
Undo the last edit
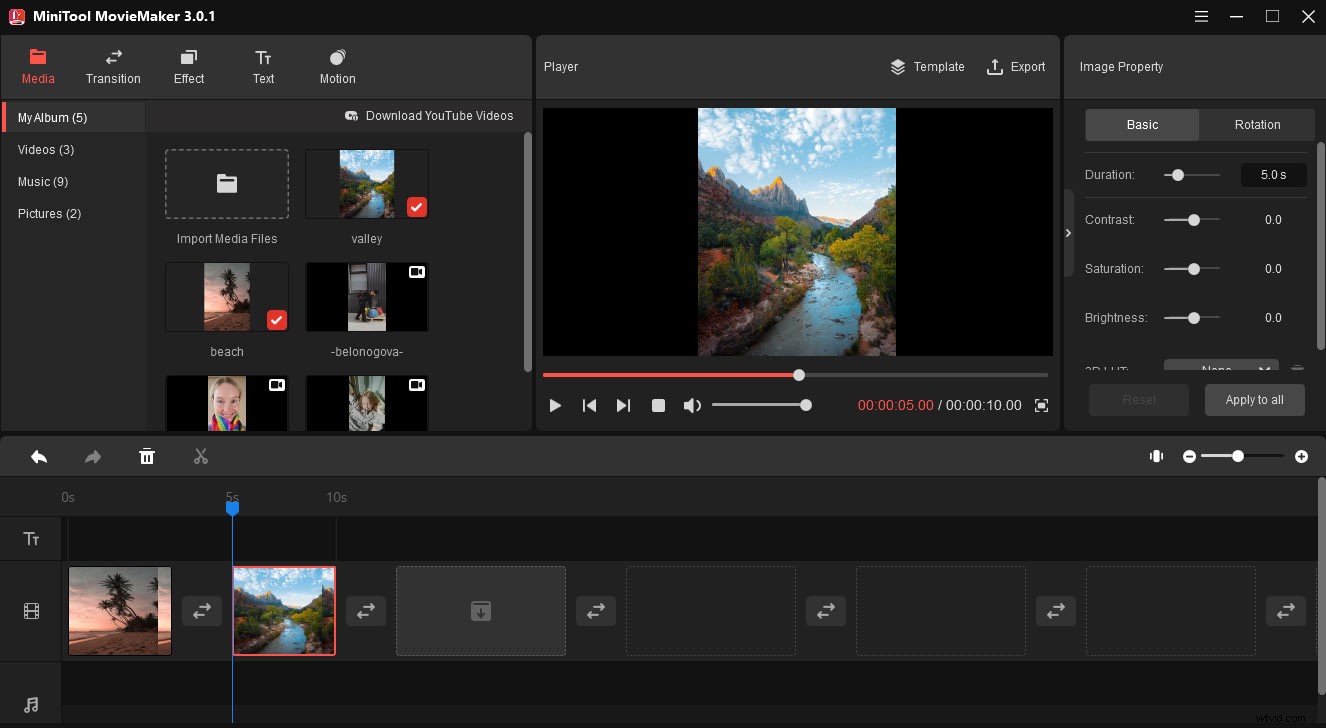[x=39, y=456]
